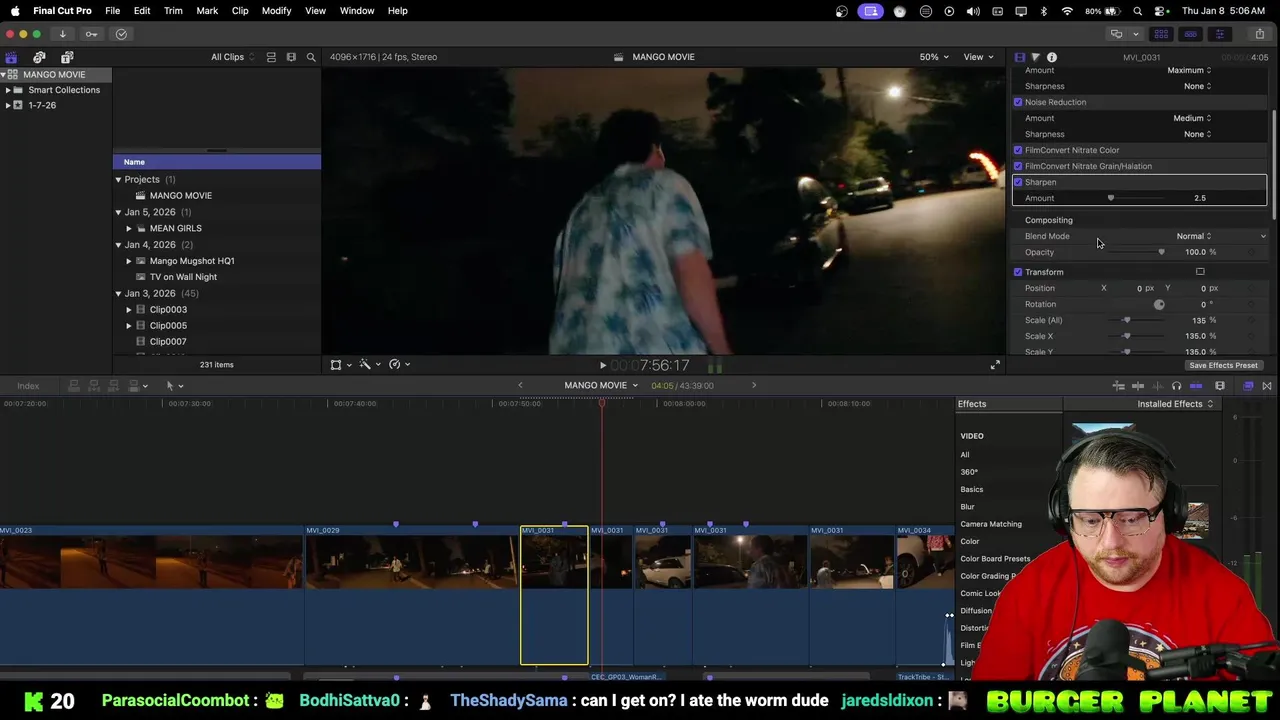Expand the Smart Collections folder
Viewport: 1280px width, 720px height.
pyautogui.click(x=8, y=90)
